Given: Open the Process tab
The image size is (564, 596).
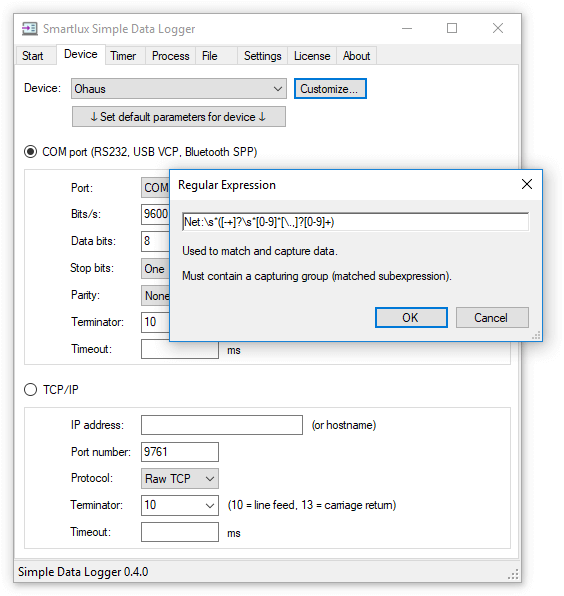Looking at the screenshot, I should pos(171,56).
